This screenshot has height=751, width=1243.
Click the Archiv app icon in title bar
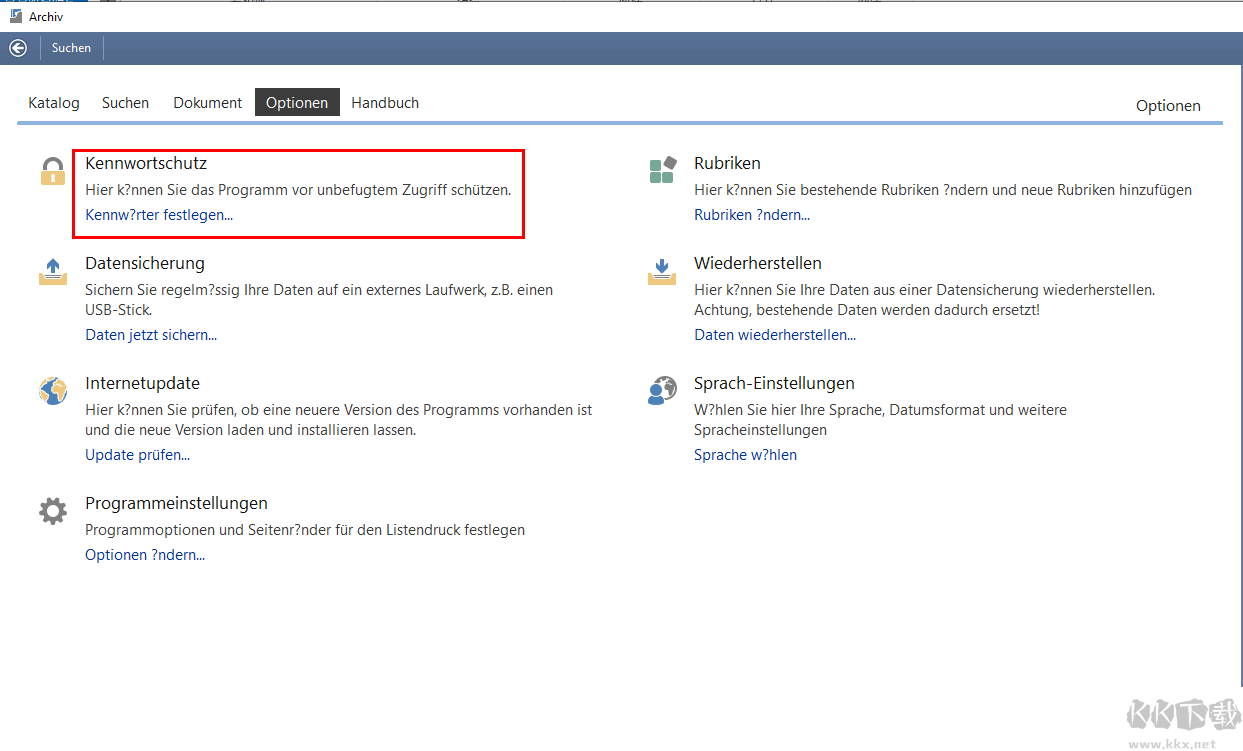point(15,16)
